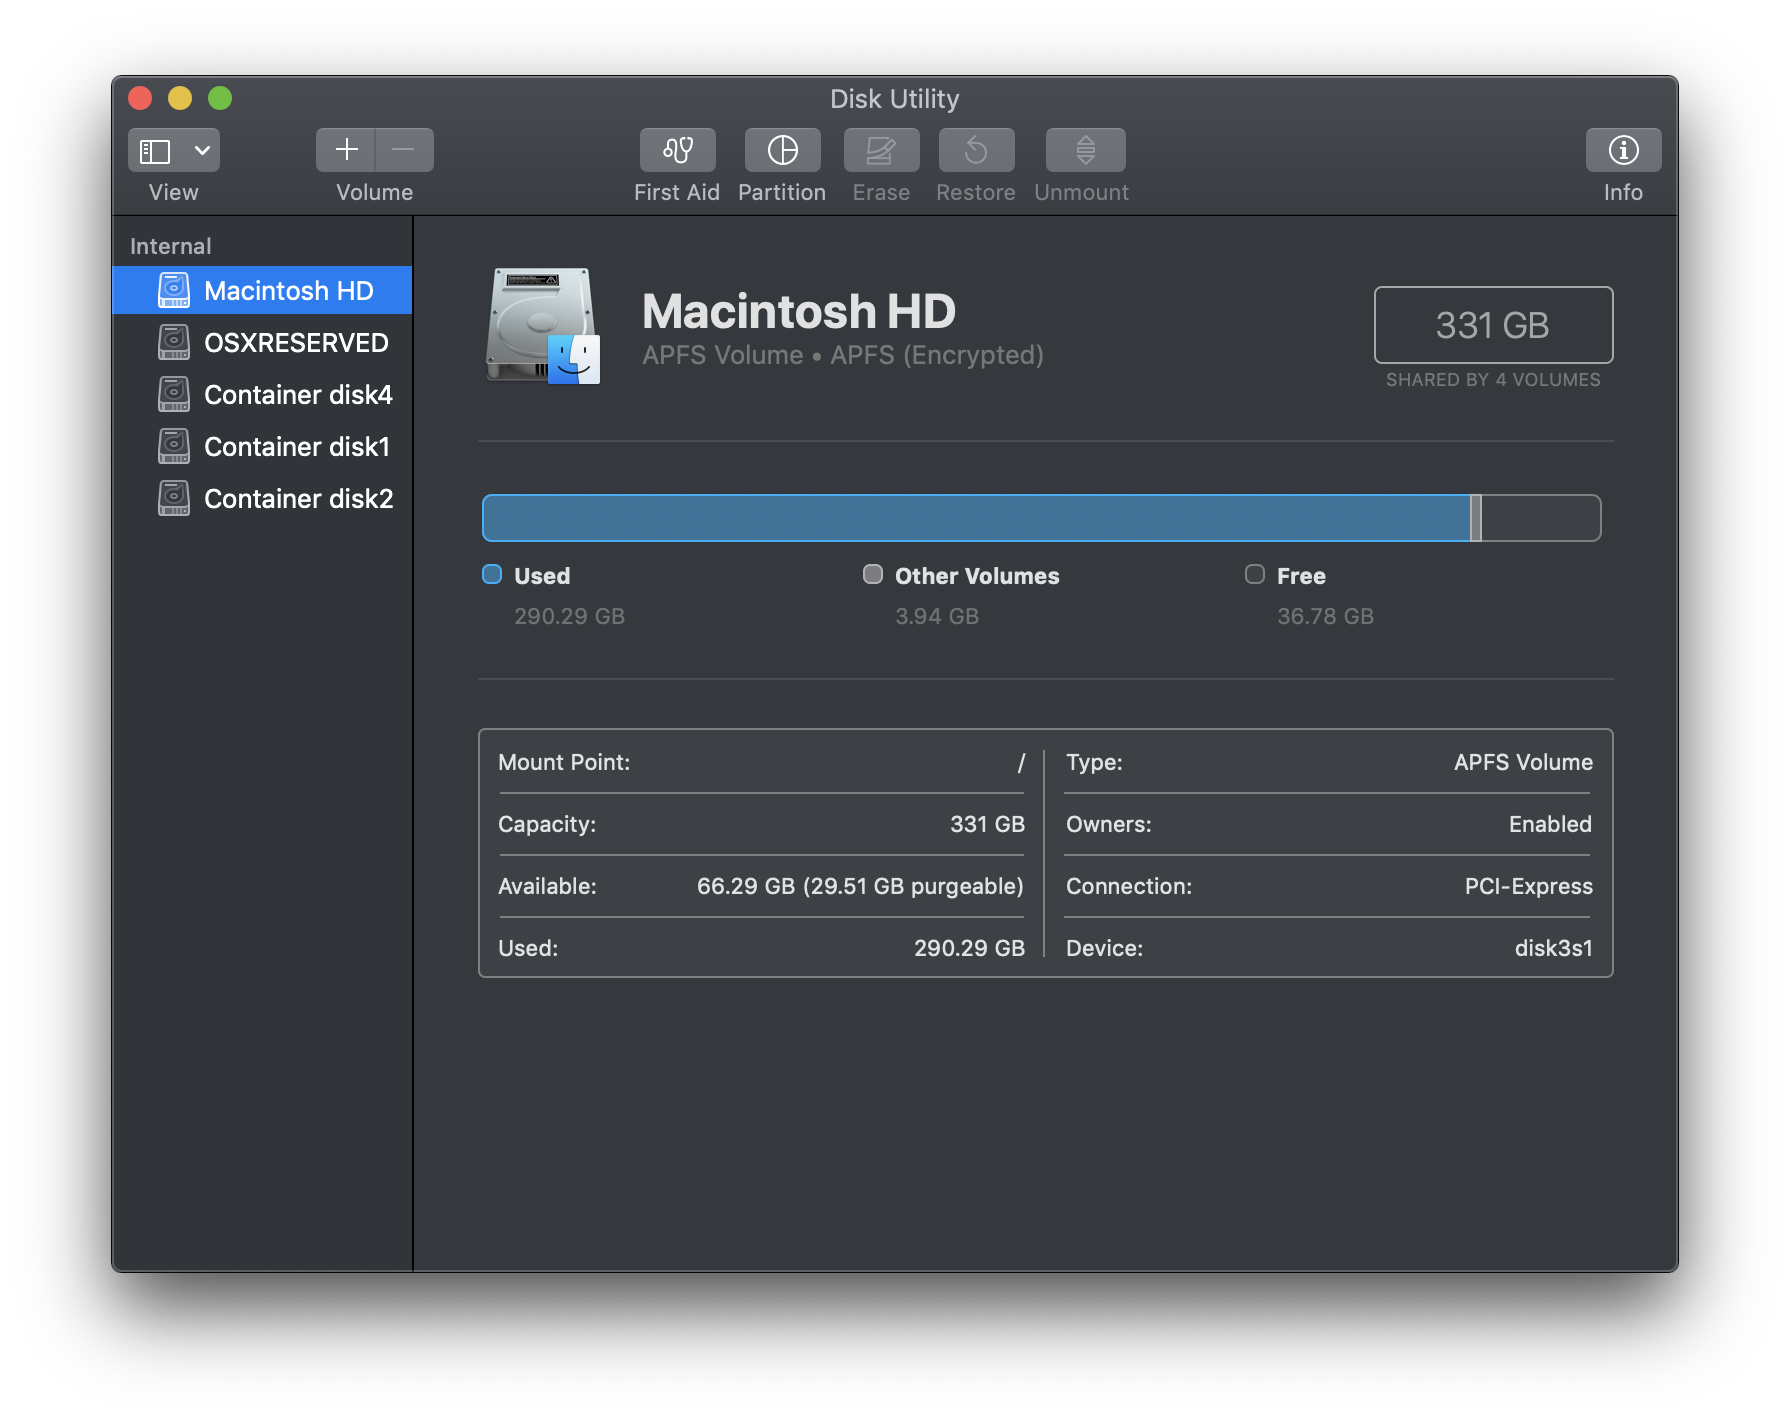Select Macintosh HD in the sidebar
The image size is (1790, 1420).
262,290
